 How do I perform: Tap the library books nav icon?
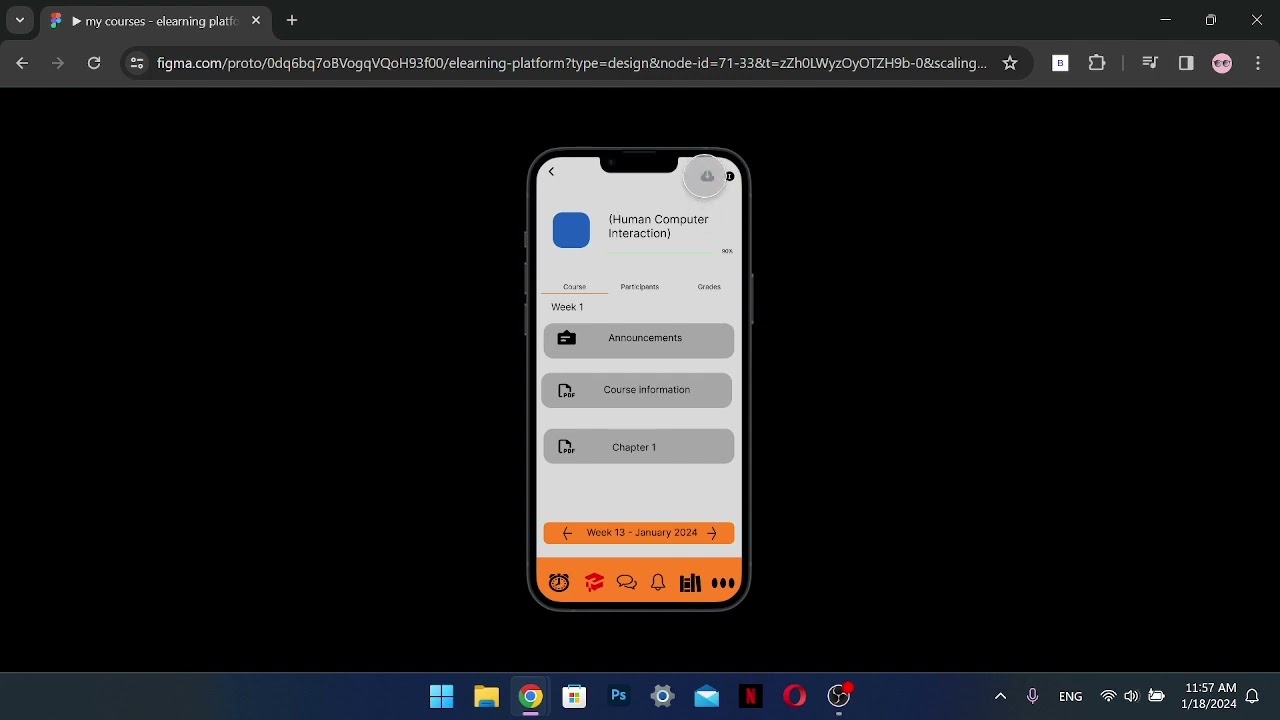click(x=690, y=582)
